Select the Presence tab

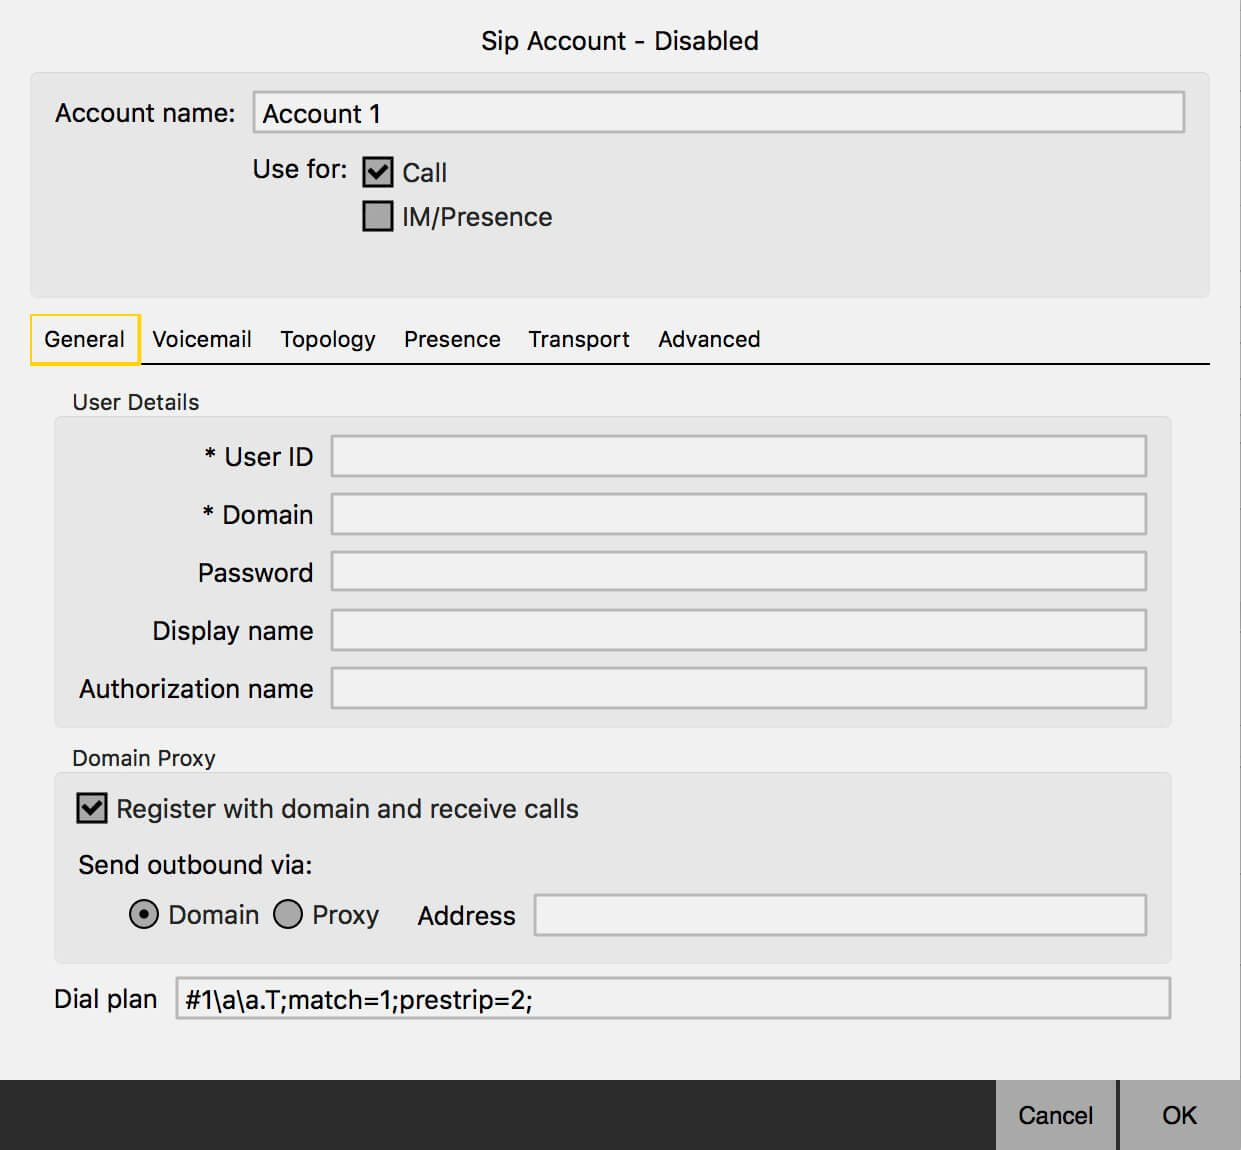[452, 339]
